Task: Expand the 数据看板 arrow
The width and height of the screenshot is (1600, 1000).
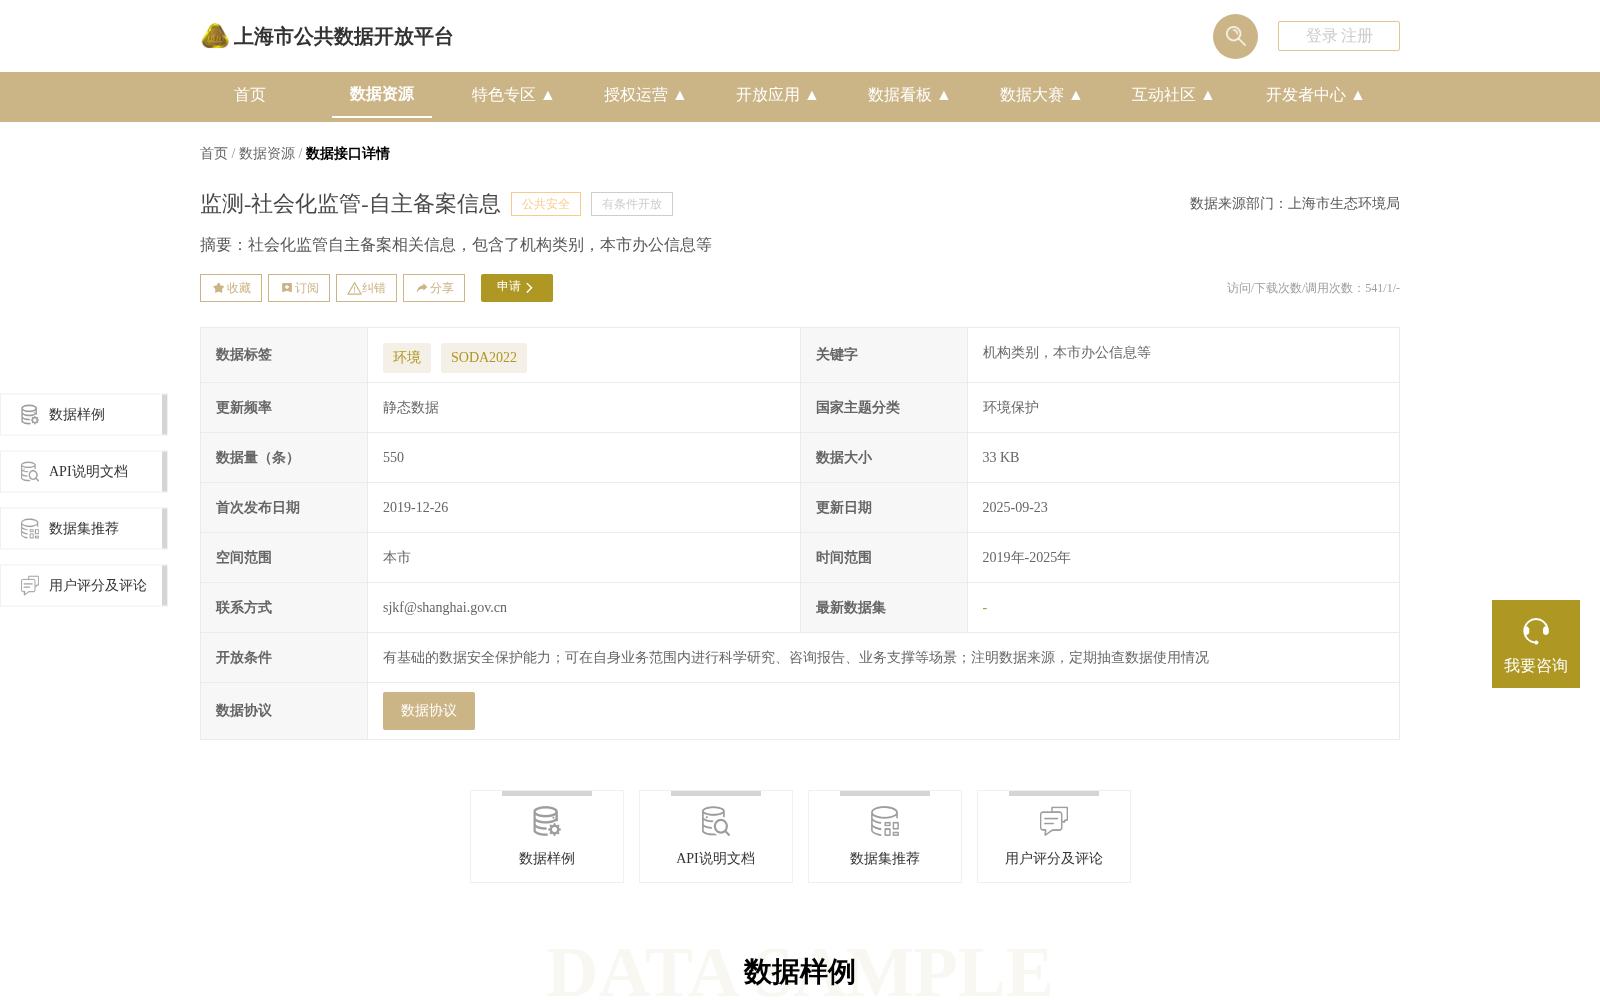Action: [x=944, y=95]
